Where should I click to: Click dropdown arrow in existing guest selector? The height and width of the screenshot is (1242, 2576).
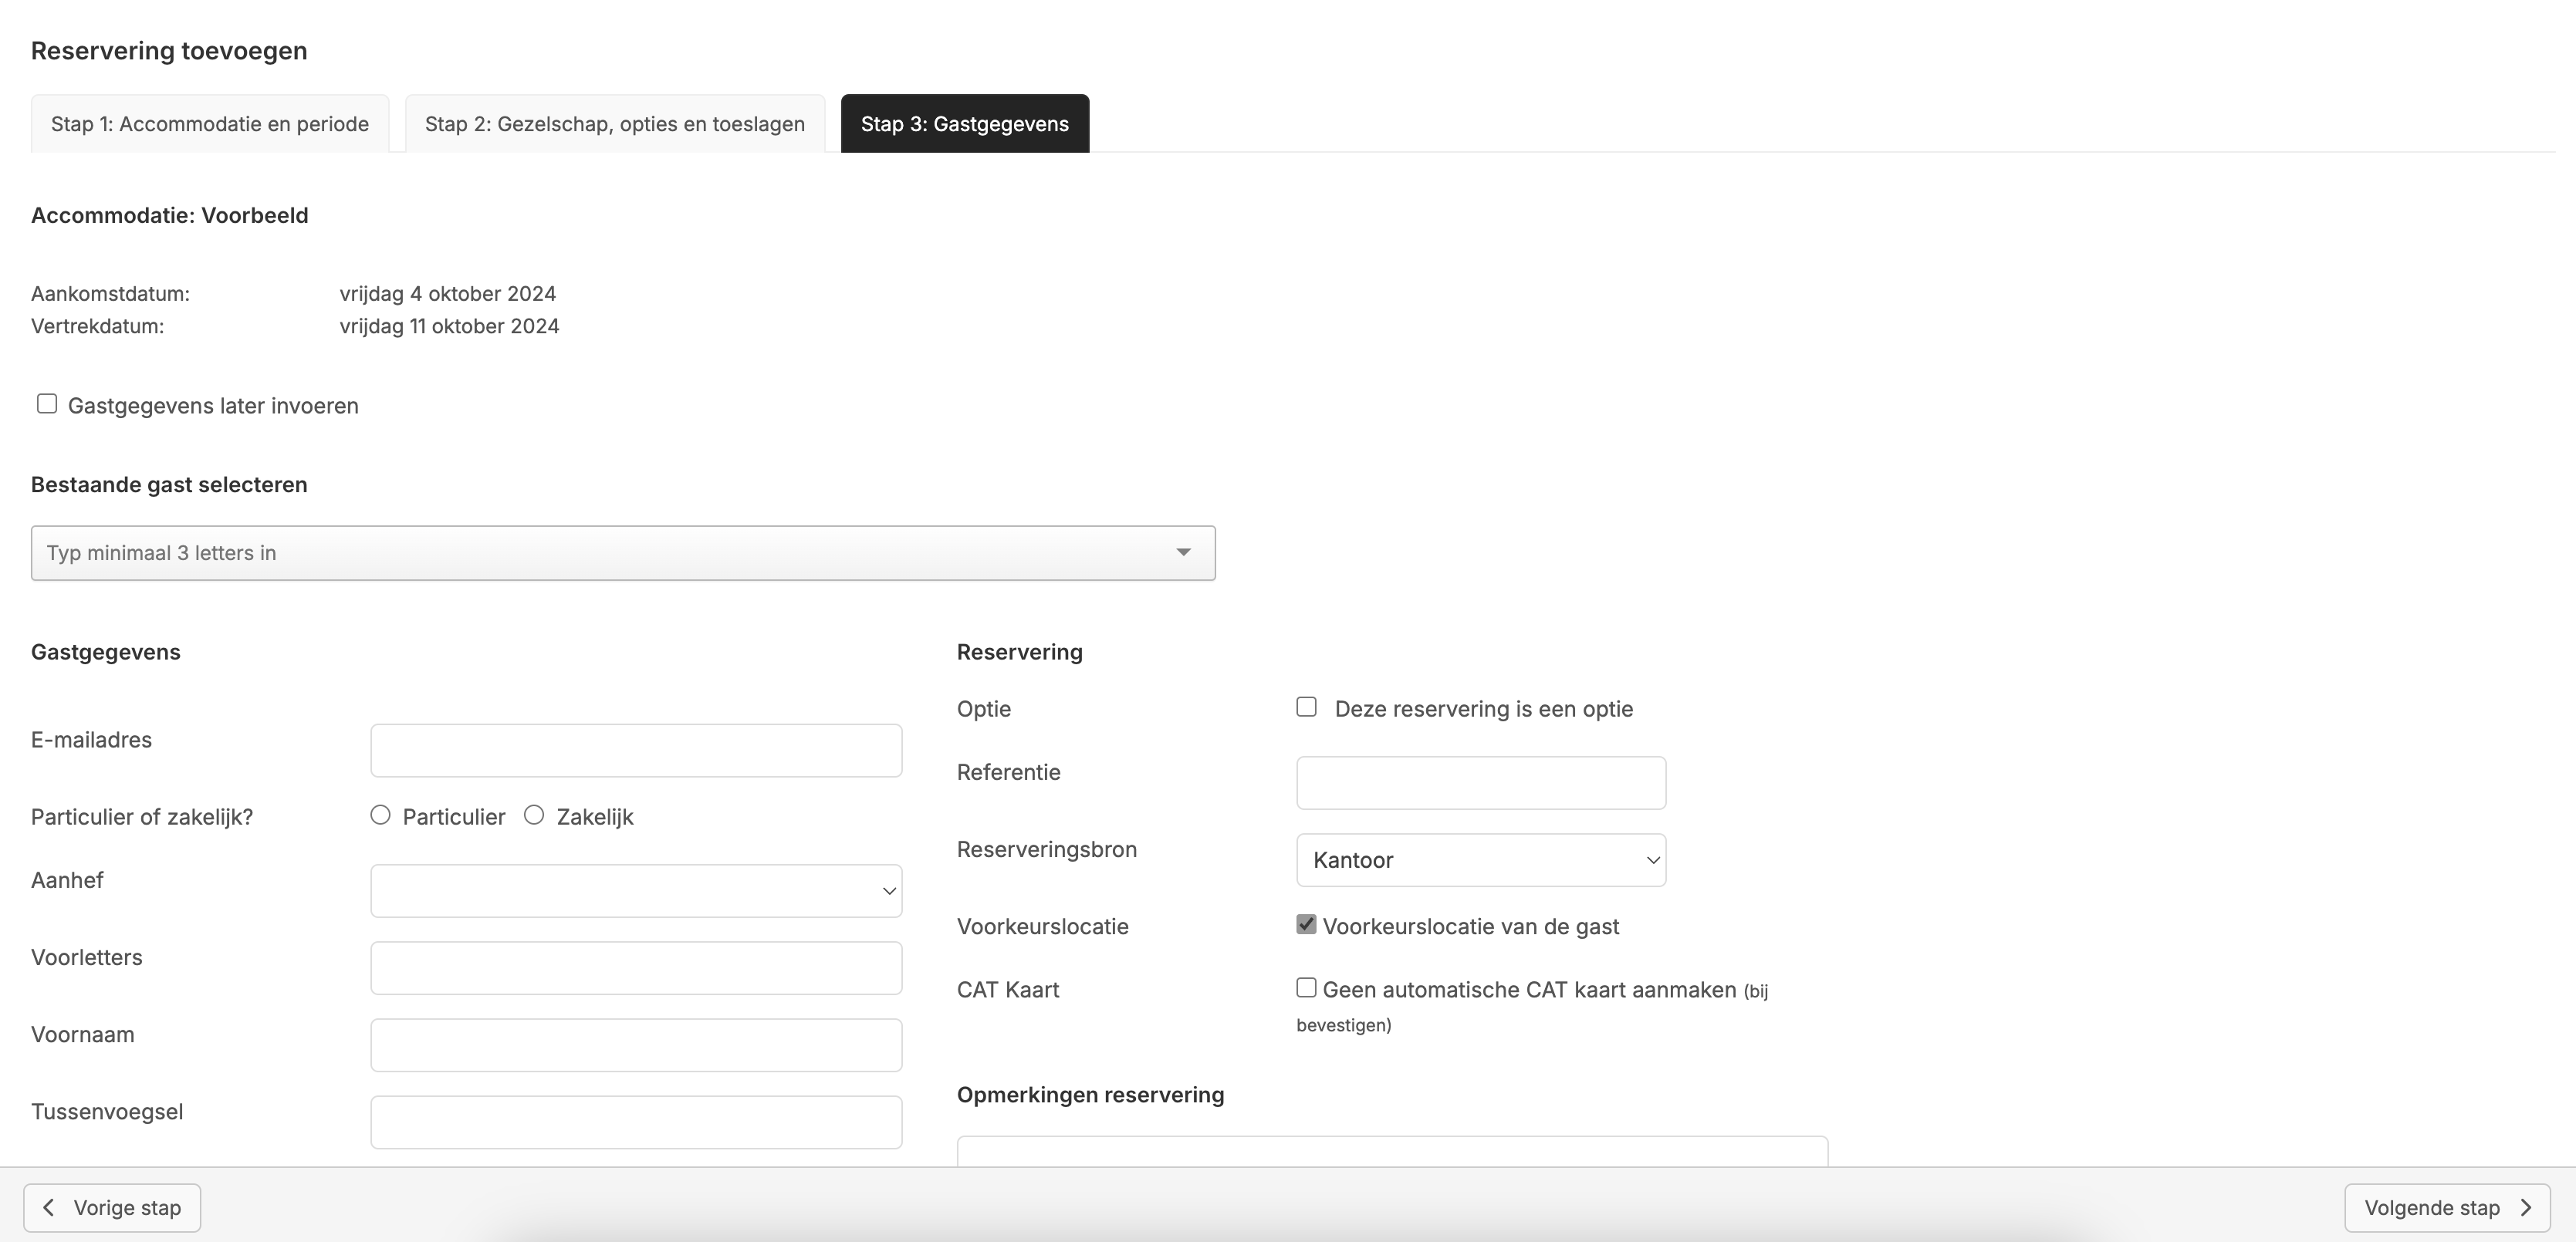click(x=1183, y=553)
